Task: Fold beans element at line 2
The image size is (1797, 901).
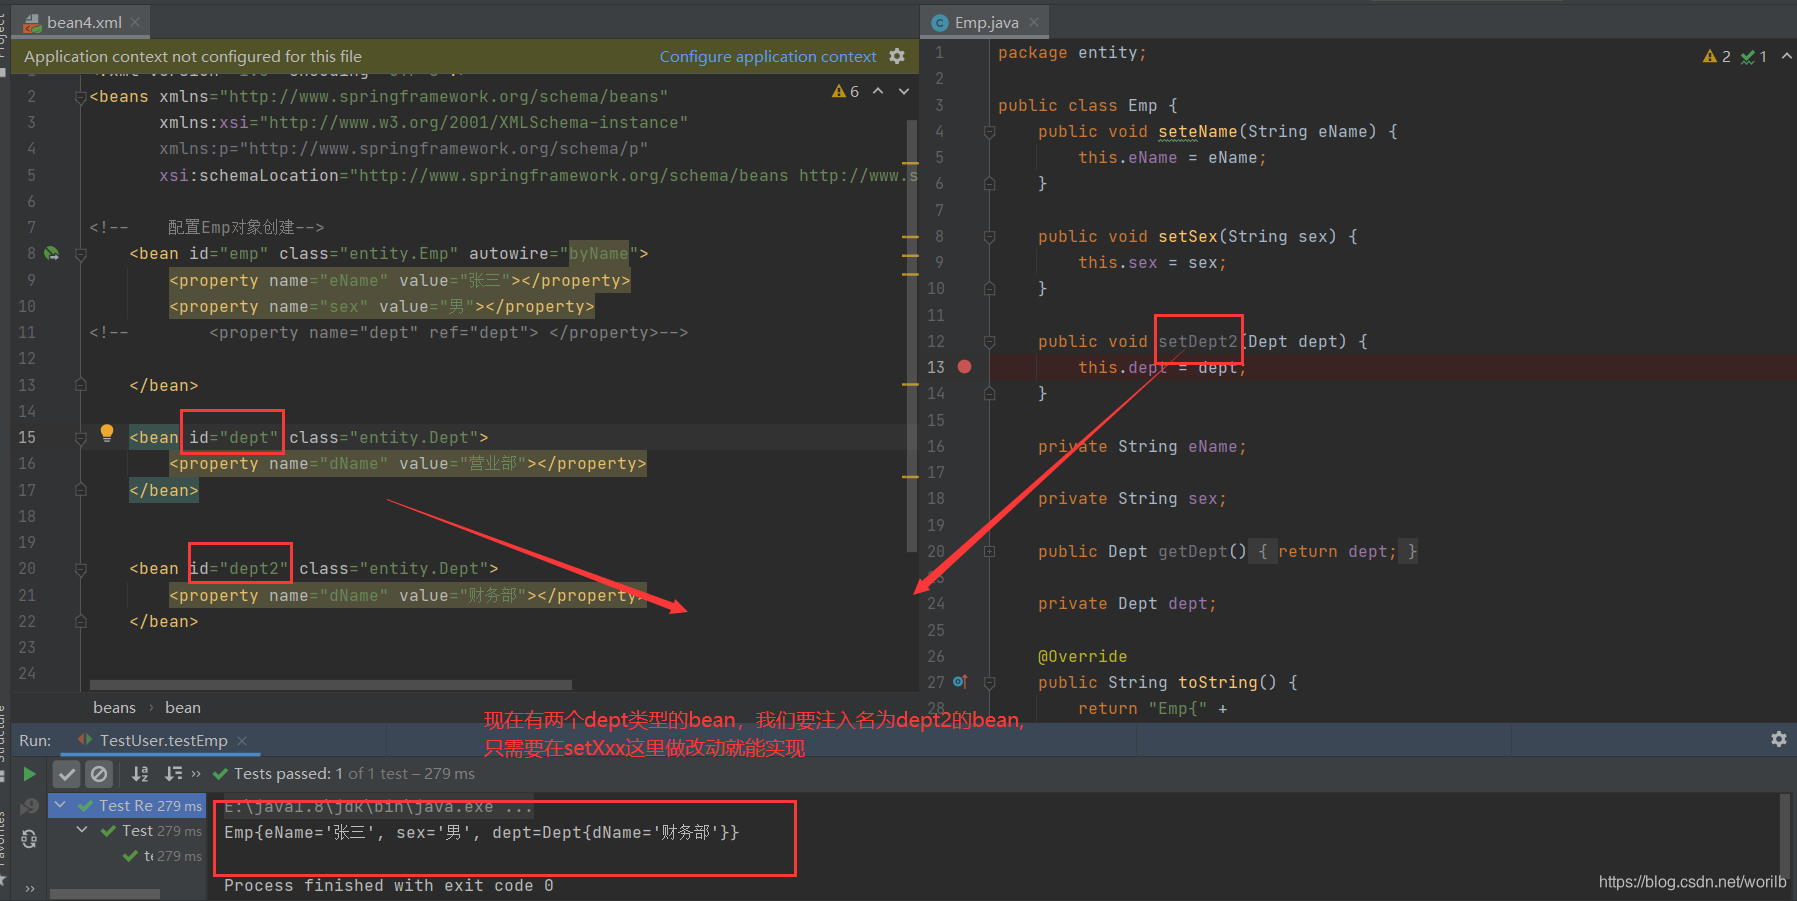Action: click(81, 97)
